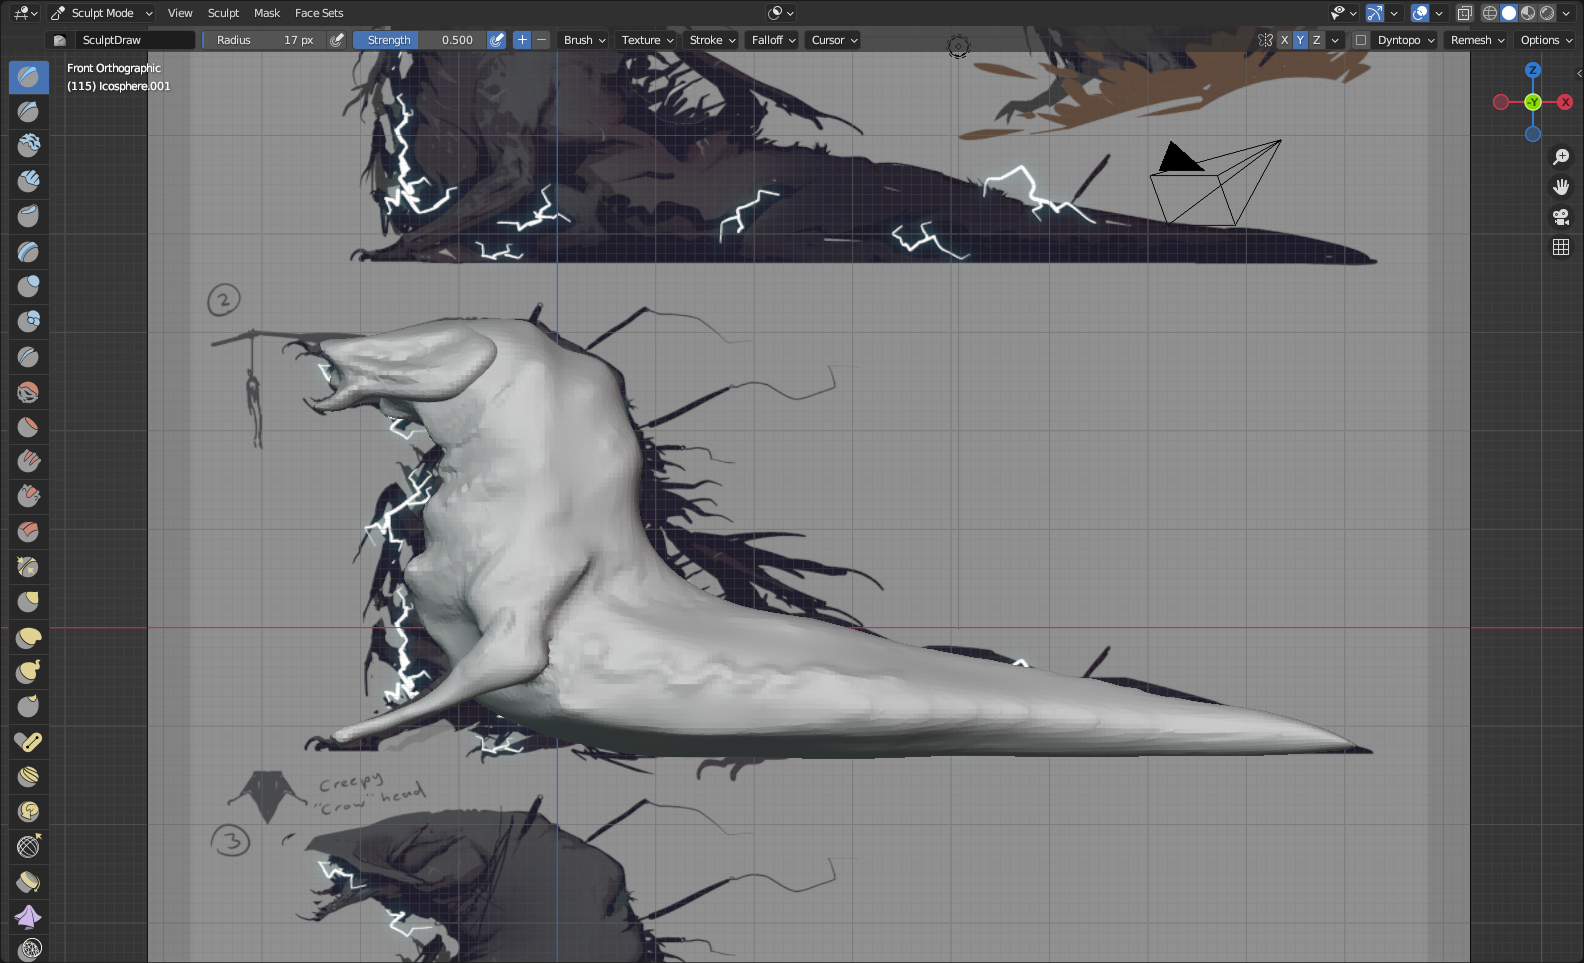
Task: Select the Flatten brush tool
Action: [29, 427]
